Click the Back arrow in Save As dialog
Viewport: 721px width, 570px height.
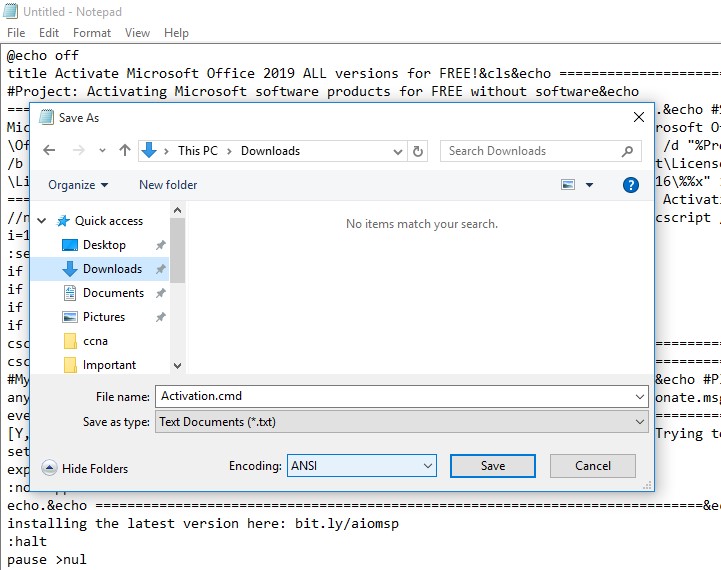click(49, 150)
